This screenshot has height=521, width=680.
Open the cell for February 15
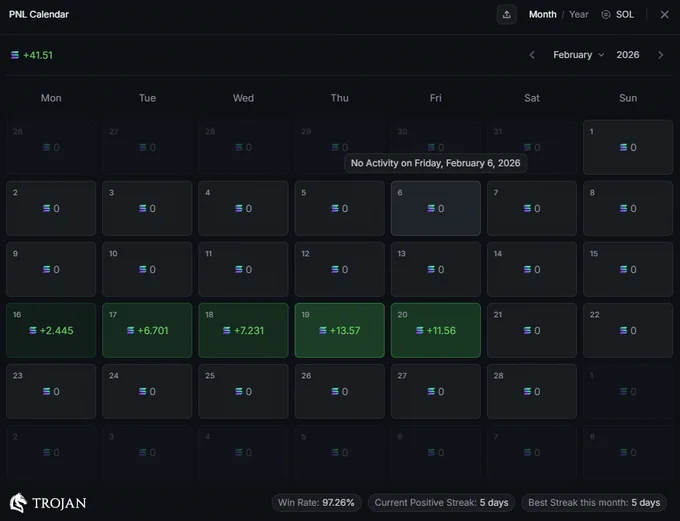(628, 269)
